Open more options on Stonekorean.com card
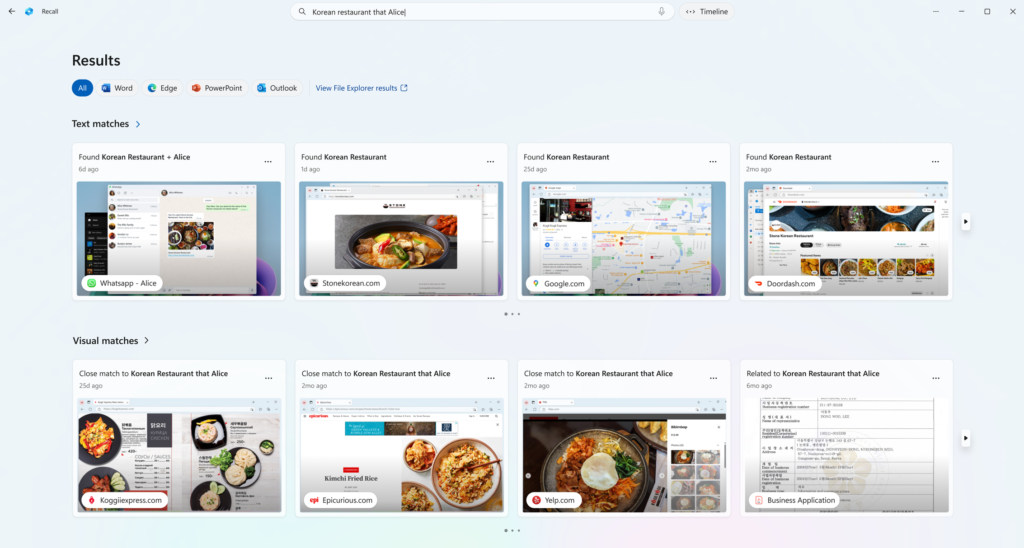 point(490,161)
